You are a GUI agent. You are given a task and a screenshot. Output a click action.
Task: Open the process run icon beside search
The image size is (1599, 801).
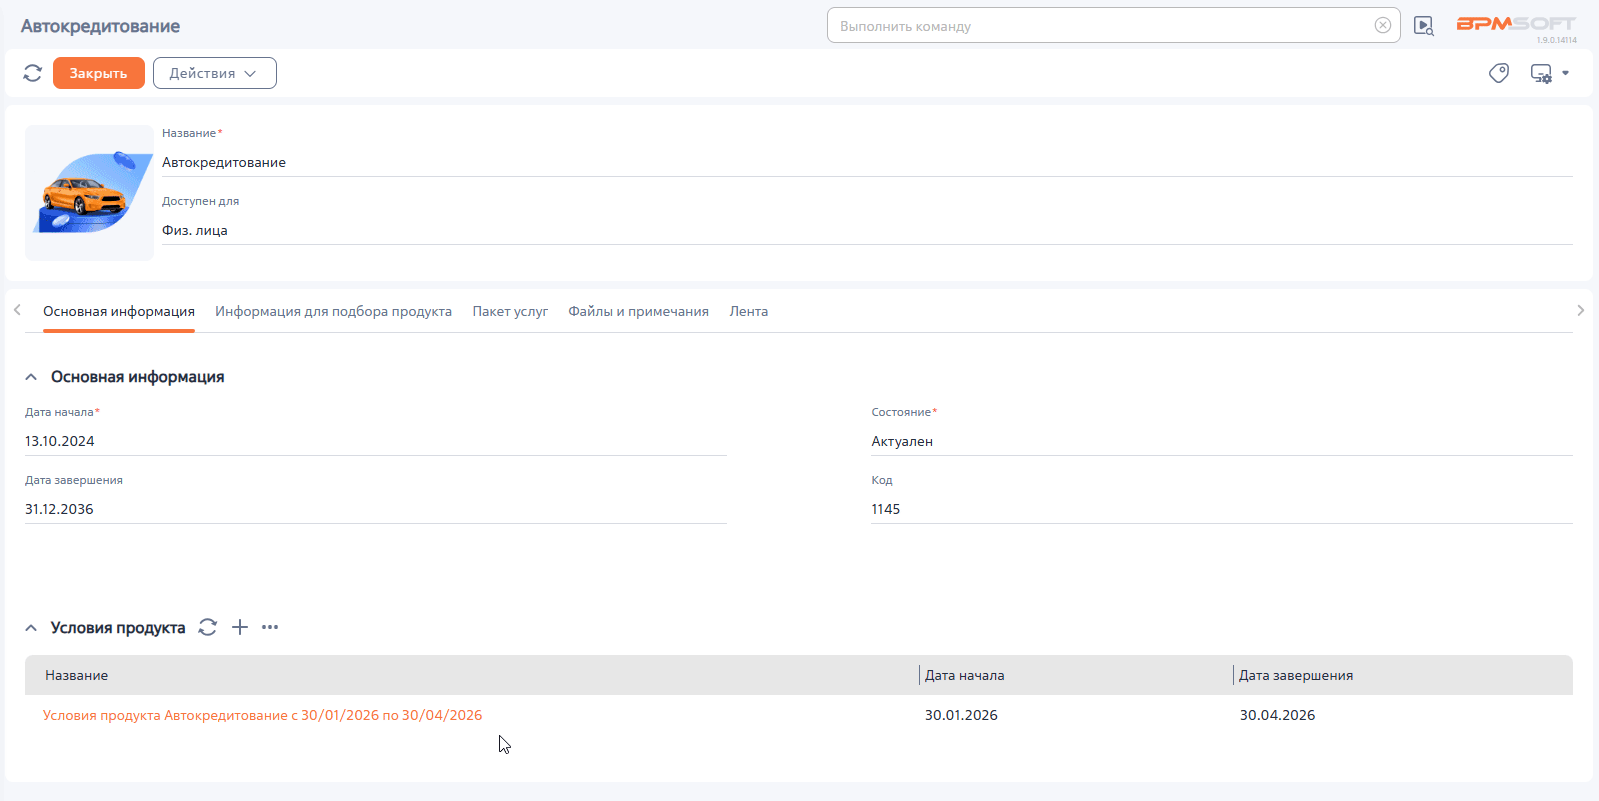tap(1424, 26)
